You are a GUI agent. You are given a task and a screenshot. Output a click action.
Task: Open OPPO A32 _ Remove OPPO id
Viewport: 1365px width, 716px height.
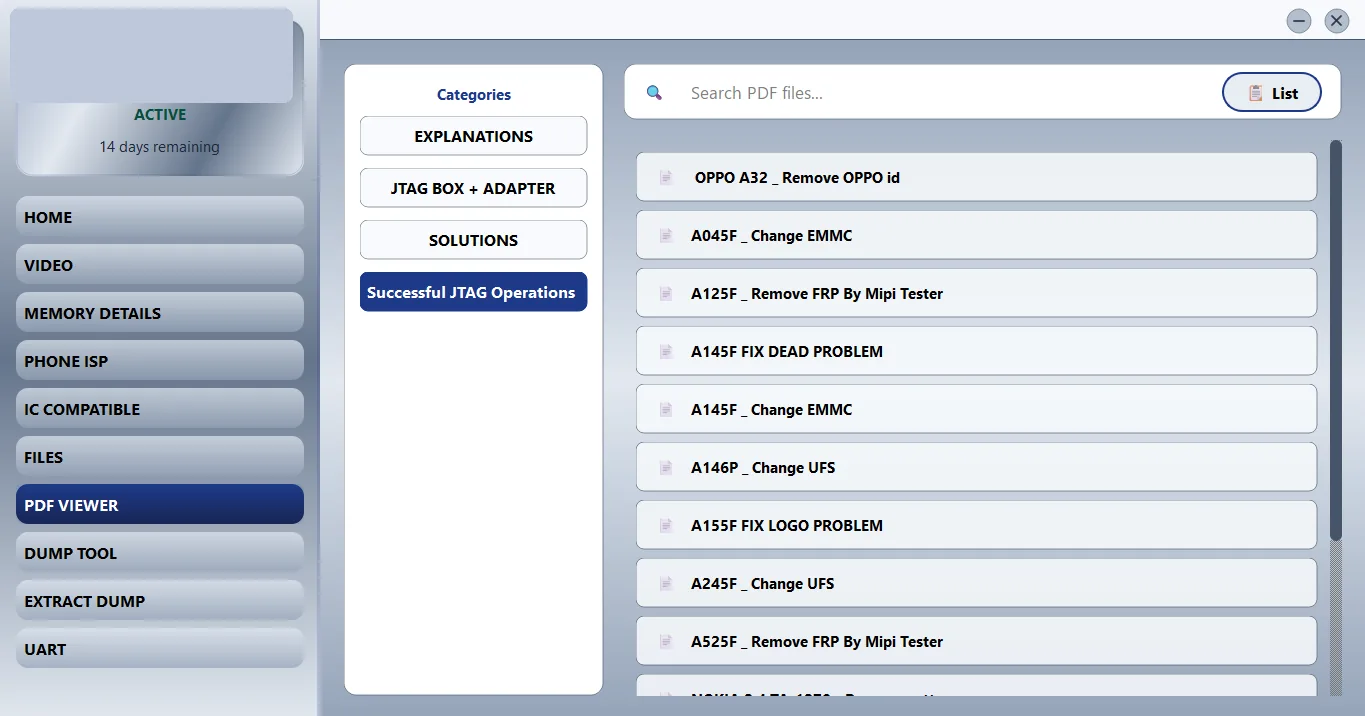(976, 177)
